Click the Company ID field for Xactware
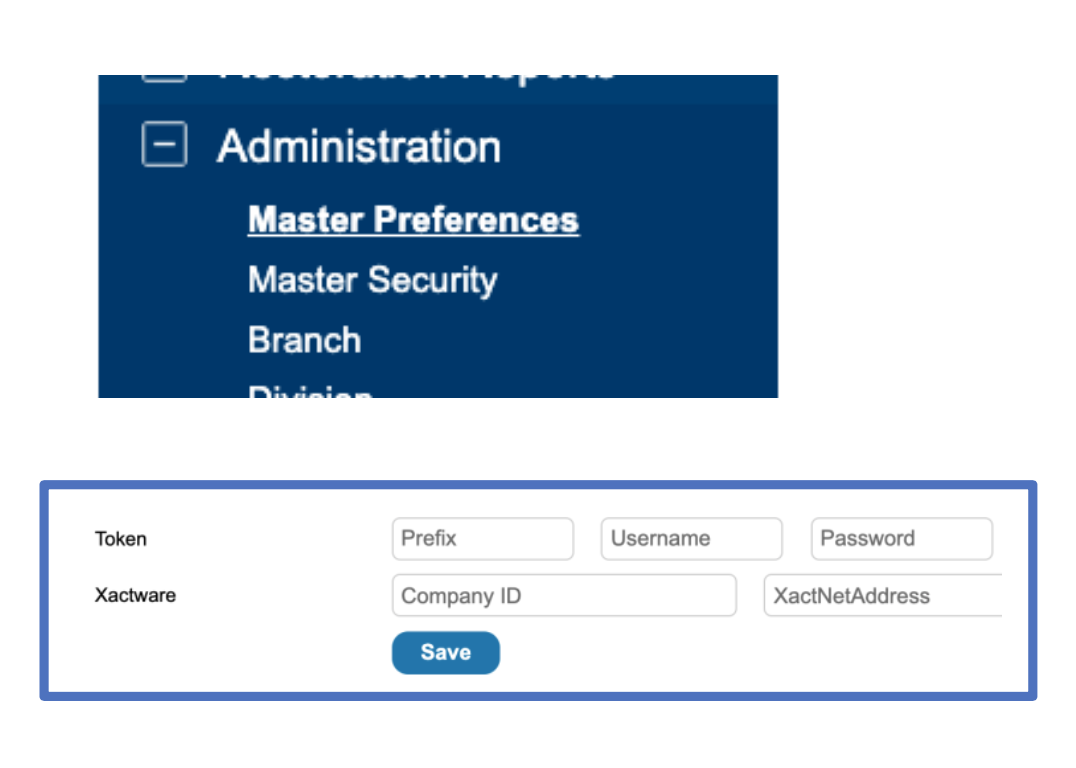 564,595
